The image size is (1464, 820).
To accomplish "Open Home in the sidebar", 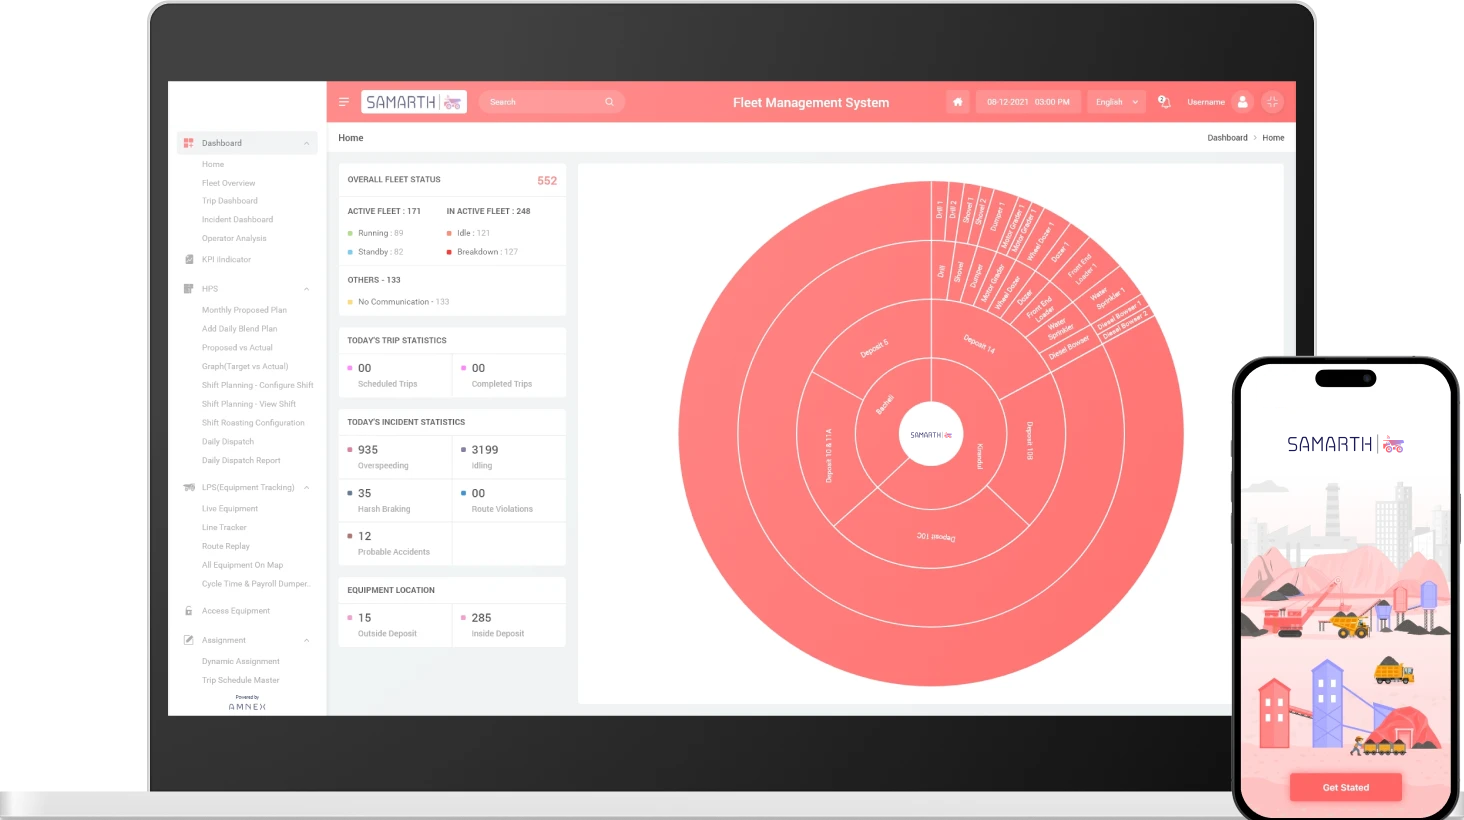I will pos(213,164).
